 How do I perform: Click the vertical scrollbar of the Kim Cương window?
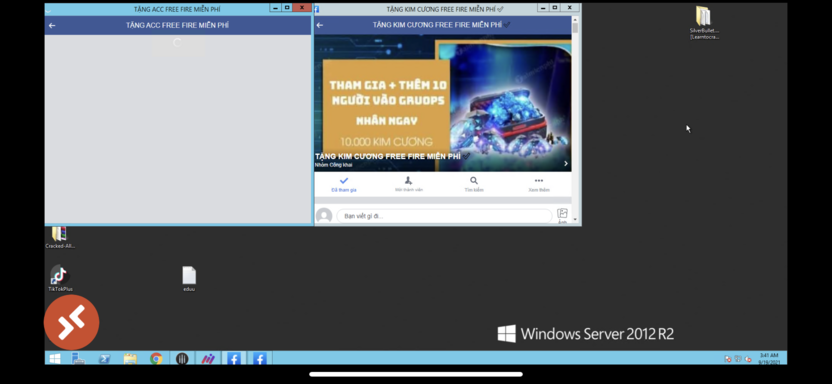[x=575, y=120]
